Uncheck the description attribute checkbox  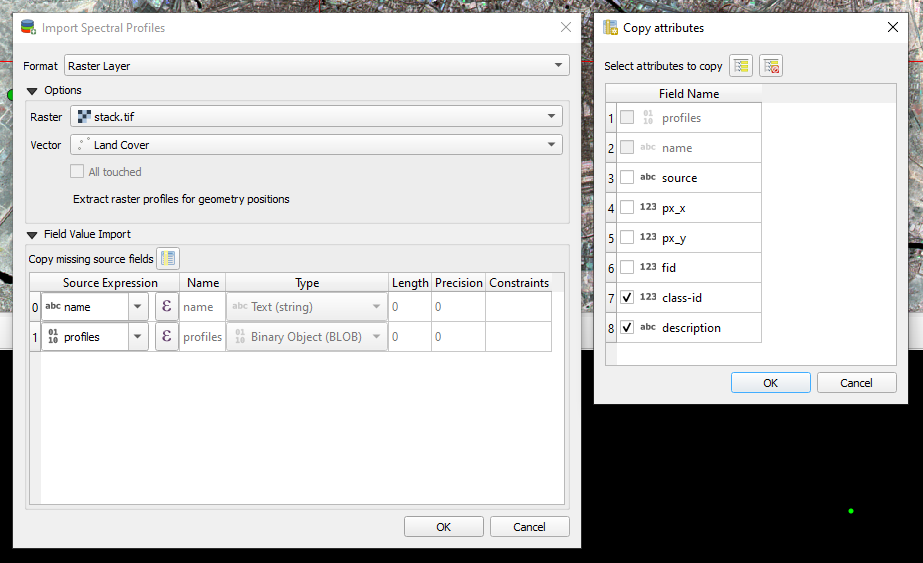(x=627, y=328)
